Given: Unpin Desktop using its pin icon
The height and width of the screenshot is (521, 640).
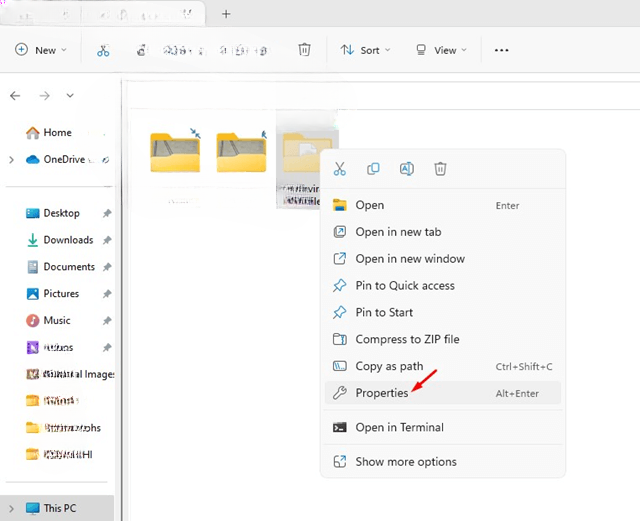Looking at the screenshot, I should click(107, 213).
